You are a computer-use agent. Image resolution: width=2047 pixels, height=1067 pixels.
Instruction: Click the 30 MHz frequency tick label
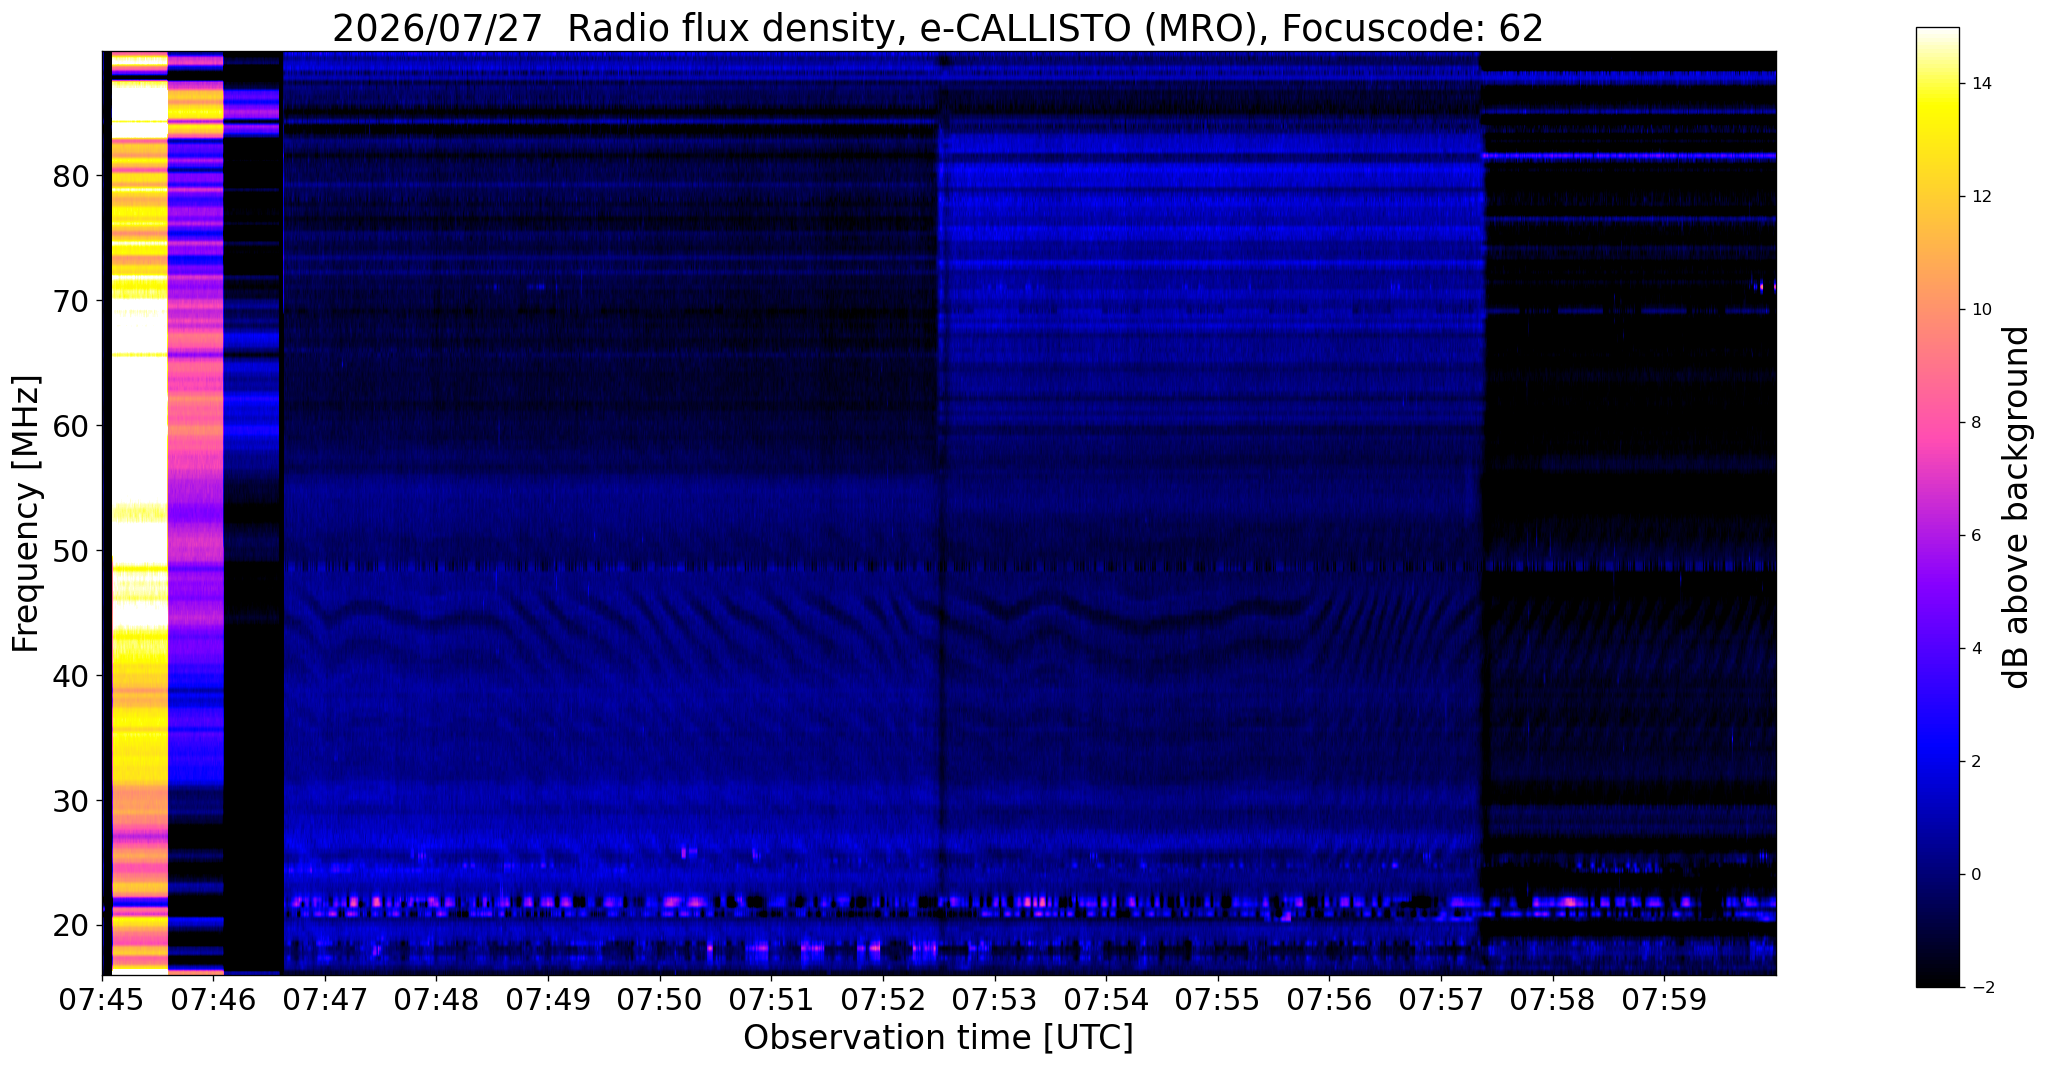click(71, 801)
